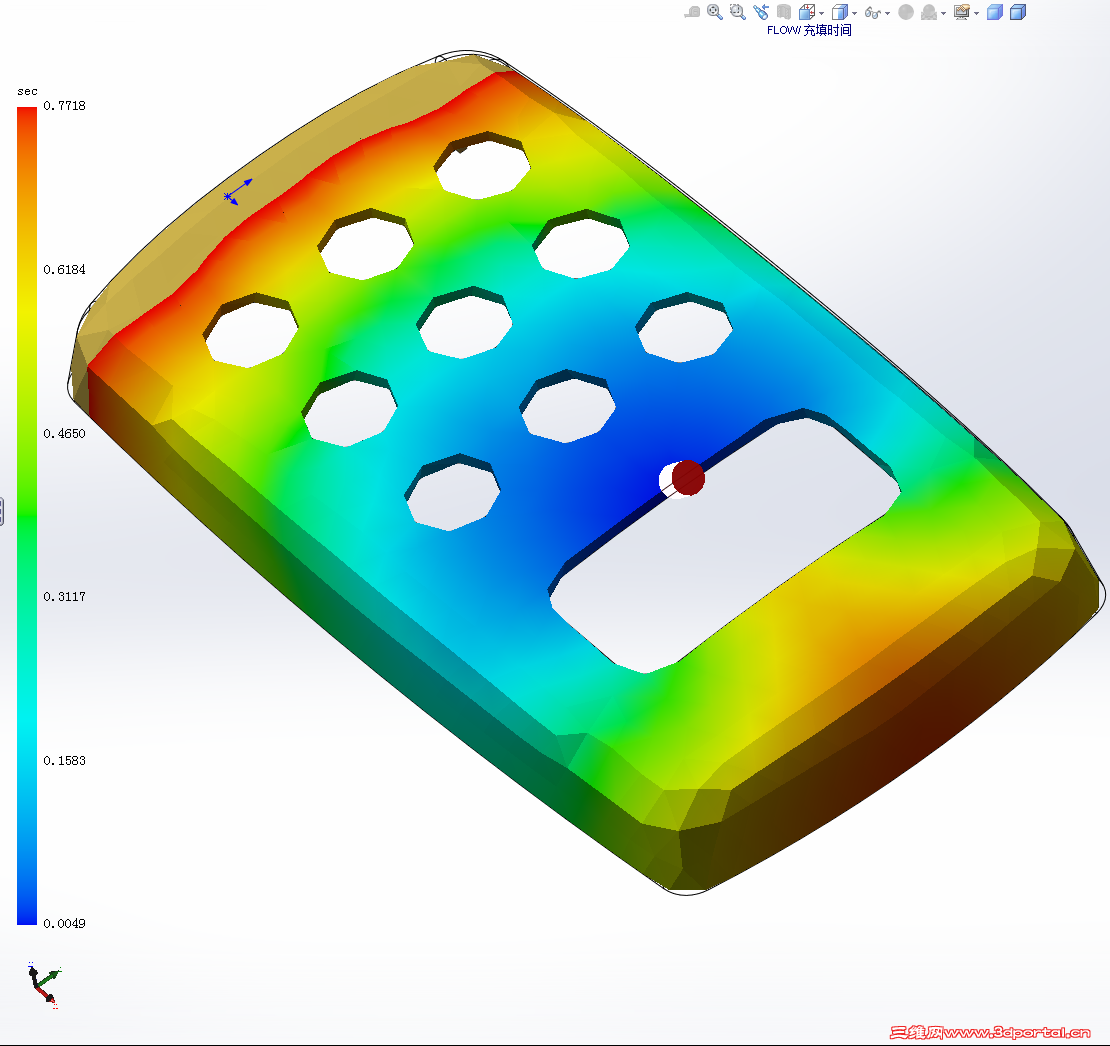Click the Hide/Show Items glasses icon
Viewport: 1110px width, 1046px height.
coord(873,13)
